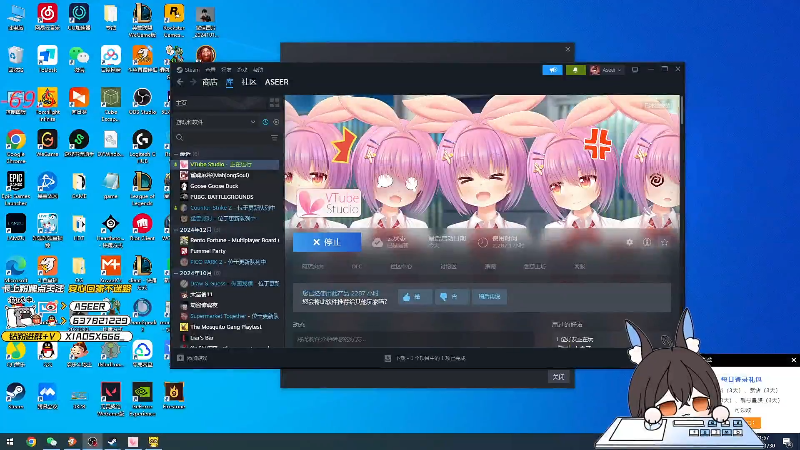Select VTube Studio in library list
Viewport: 800px width, 450px height.
227,164
